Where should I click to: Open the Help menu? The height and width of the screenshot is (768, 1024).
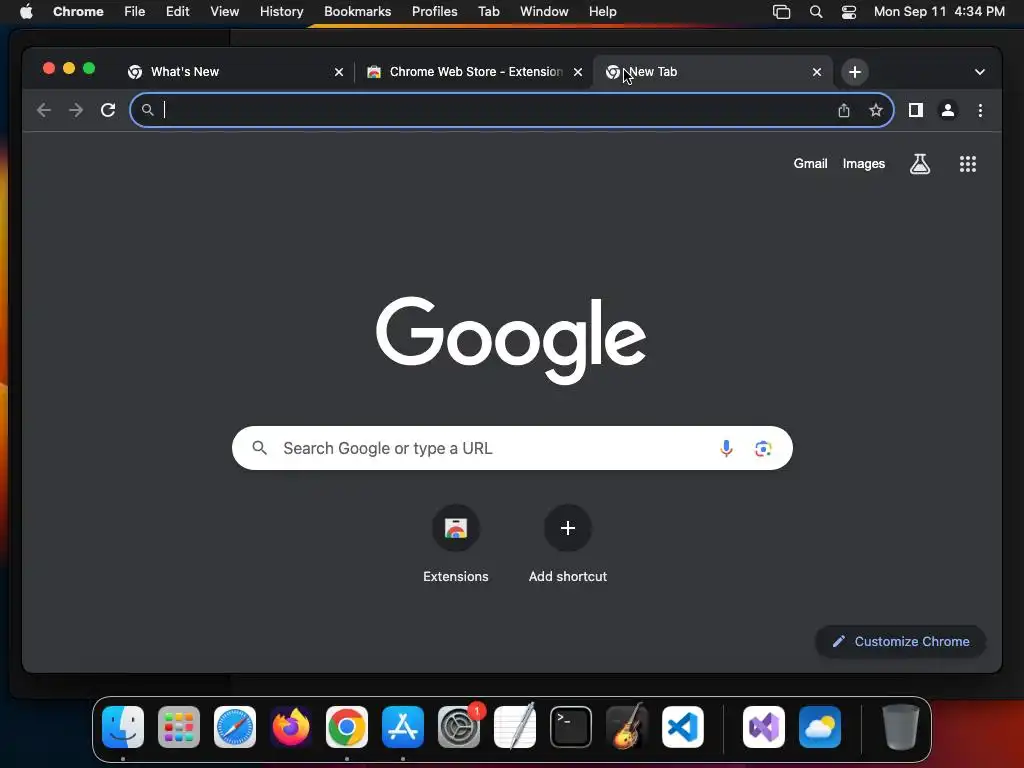tap(602, 12)
